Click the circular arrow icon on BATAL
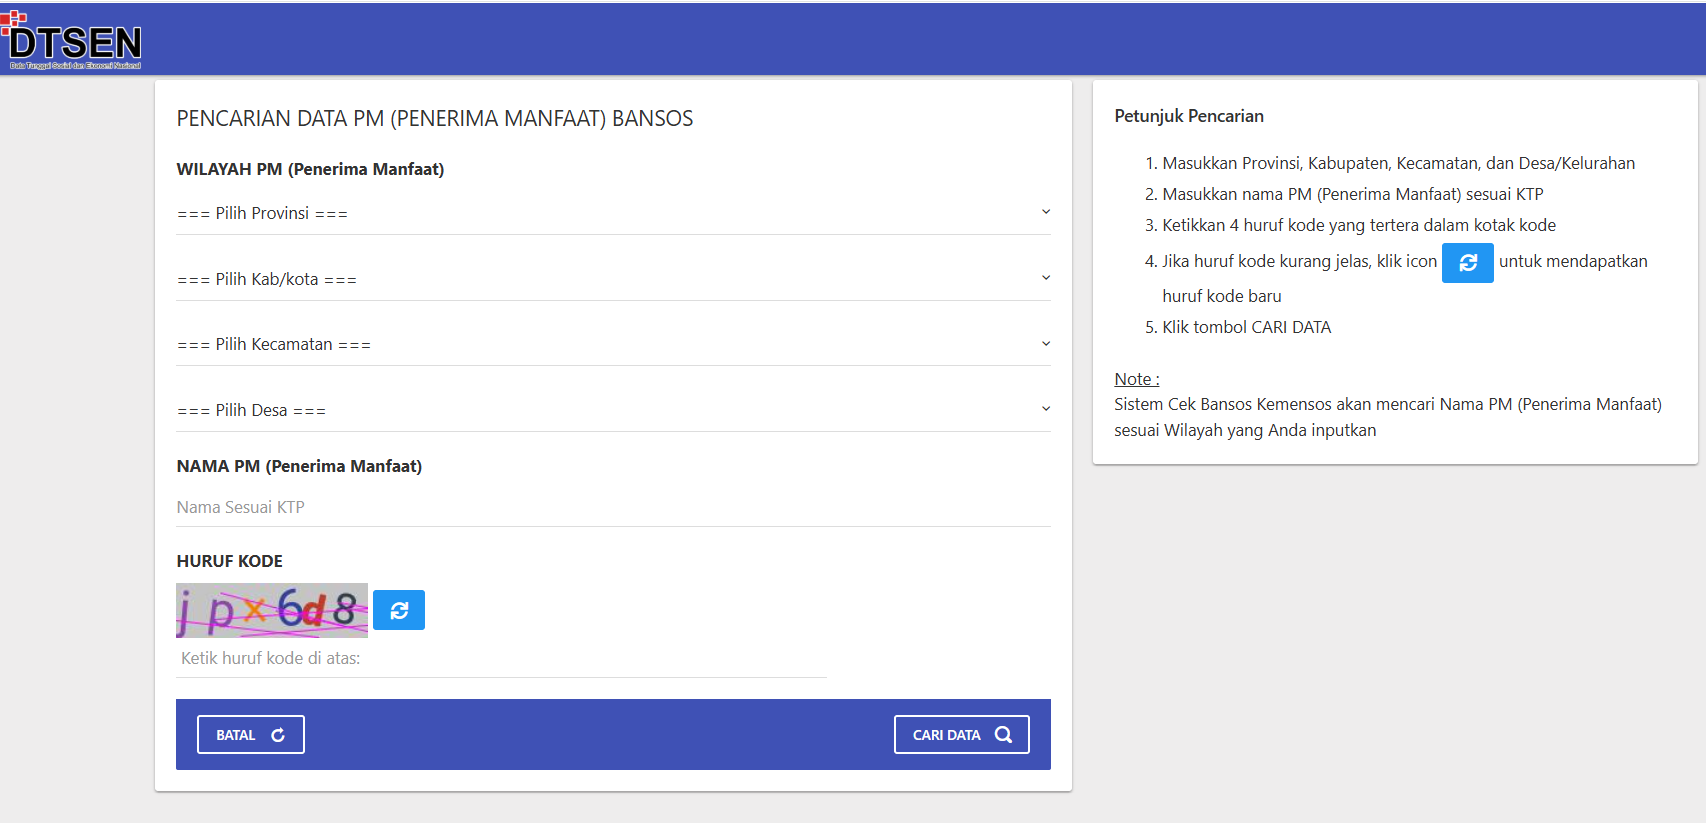Viewport: 1706px width, 823px height. pos(278,735)
